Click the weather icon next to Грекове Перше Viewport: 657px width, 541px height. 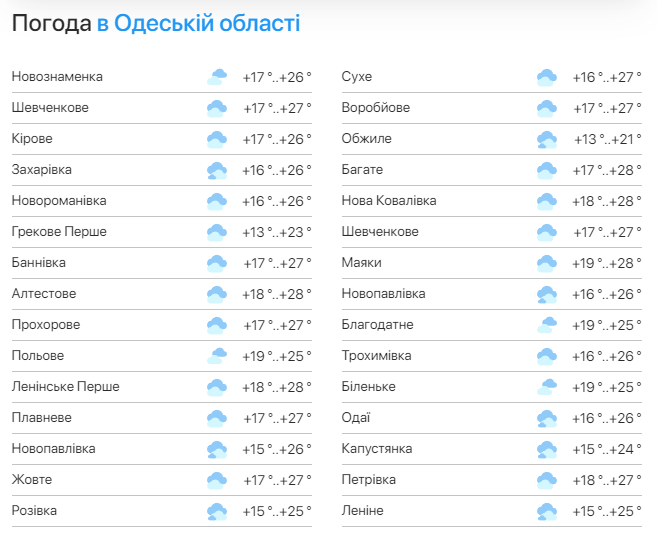pyautogui.click(x=217, y=232)
